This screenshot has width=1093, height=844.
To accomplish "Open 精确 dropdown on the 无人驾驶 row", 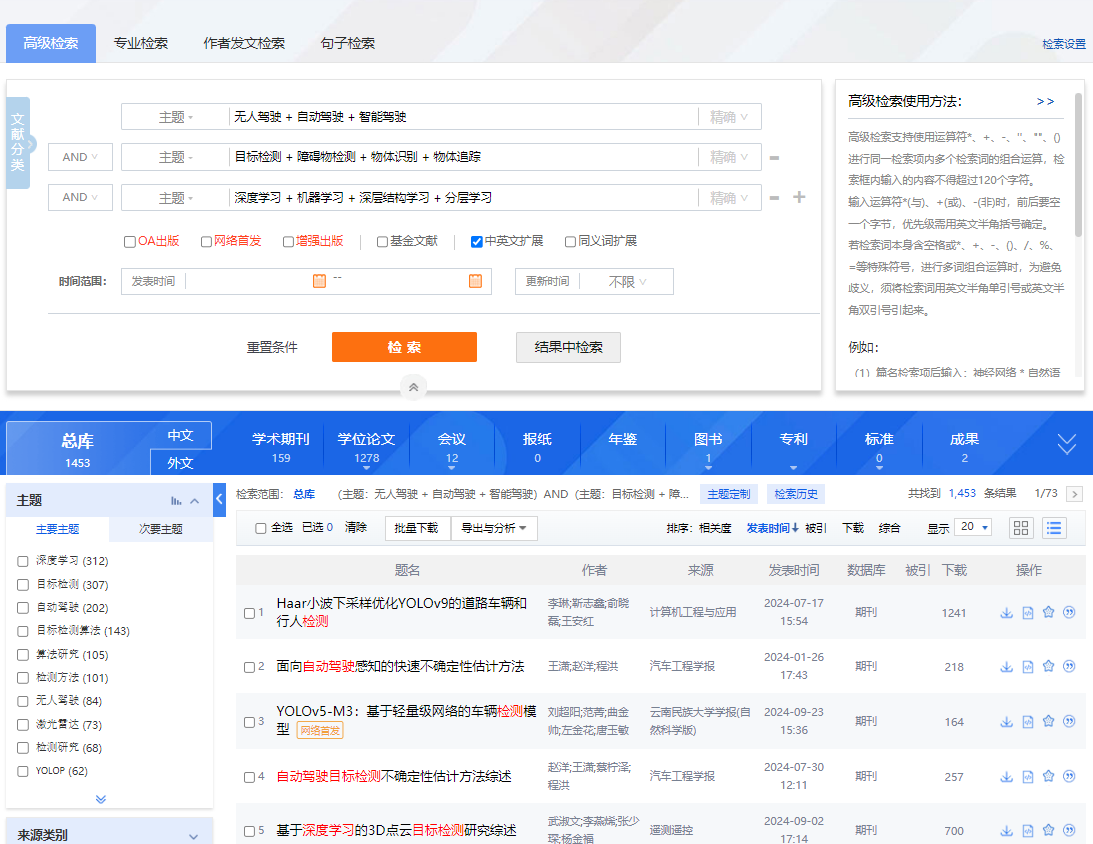I will click(729, 117).
